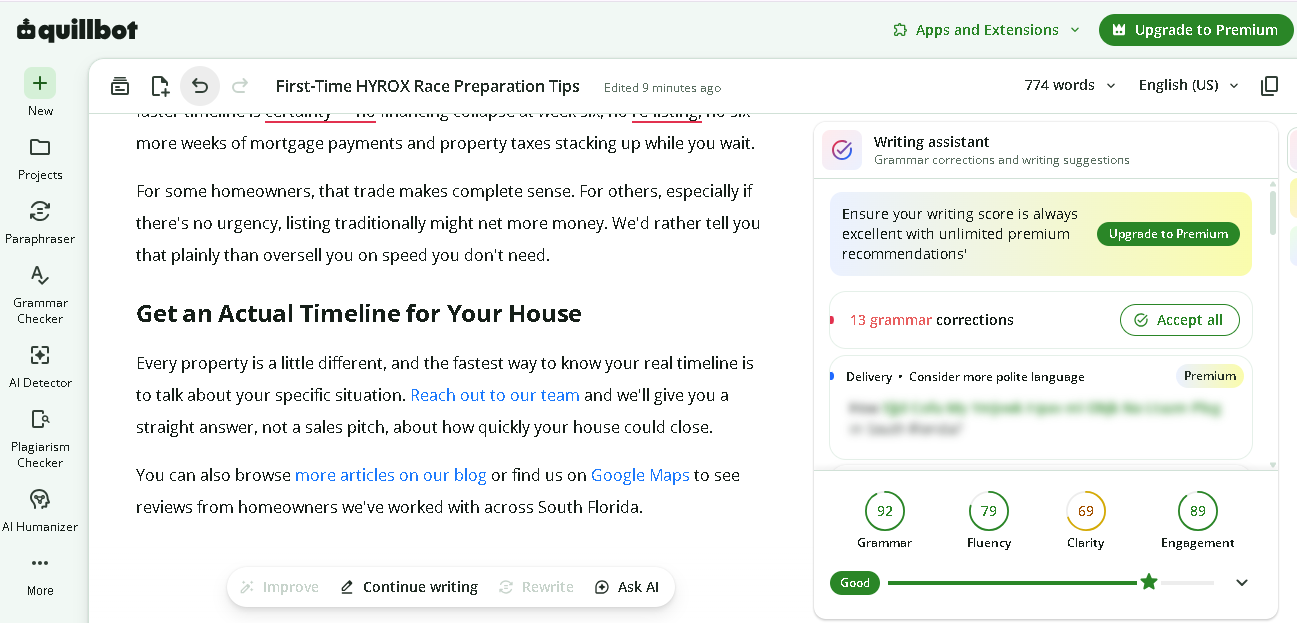This screenshot has width=1297, height=623.
Task: Click Upgrade to Premium header button
Action: pyautogui.click(x=1196, y=30)
